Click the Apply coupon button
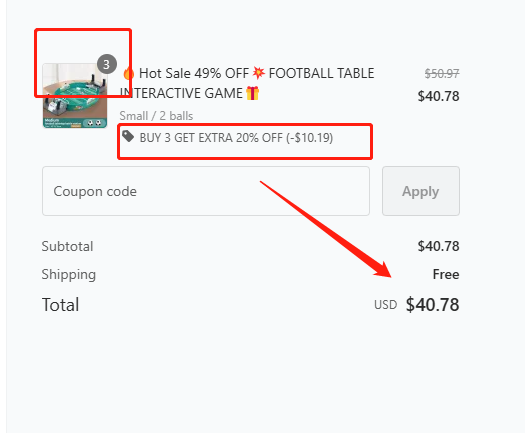525x433 pixels. coord(421,191)
